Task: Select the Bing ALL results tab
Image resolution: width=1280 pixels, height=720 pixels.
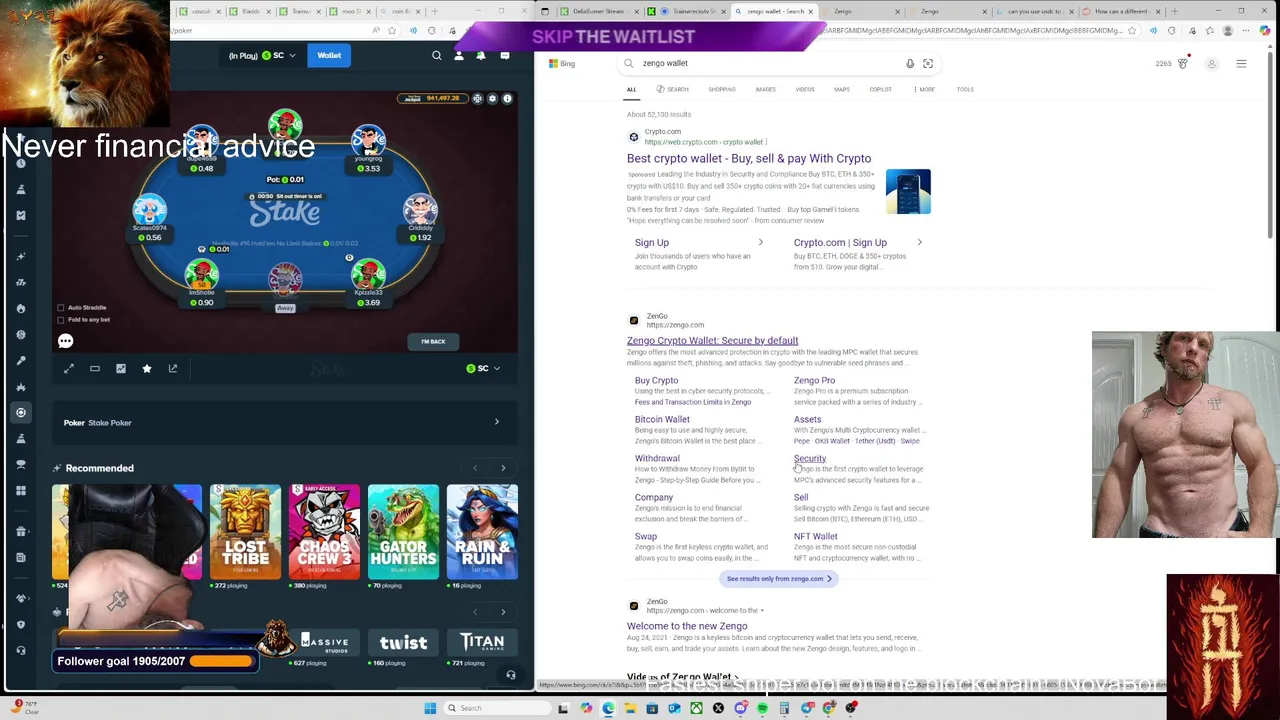Action: coord(631,90)
